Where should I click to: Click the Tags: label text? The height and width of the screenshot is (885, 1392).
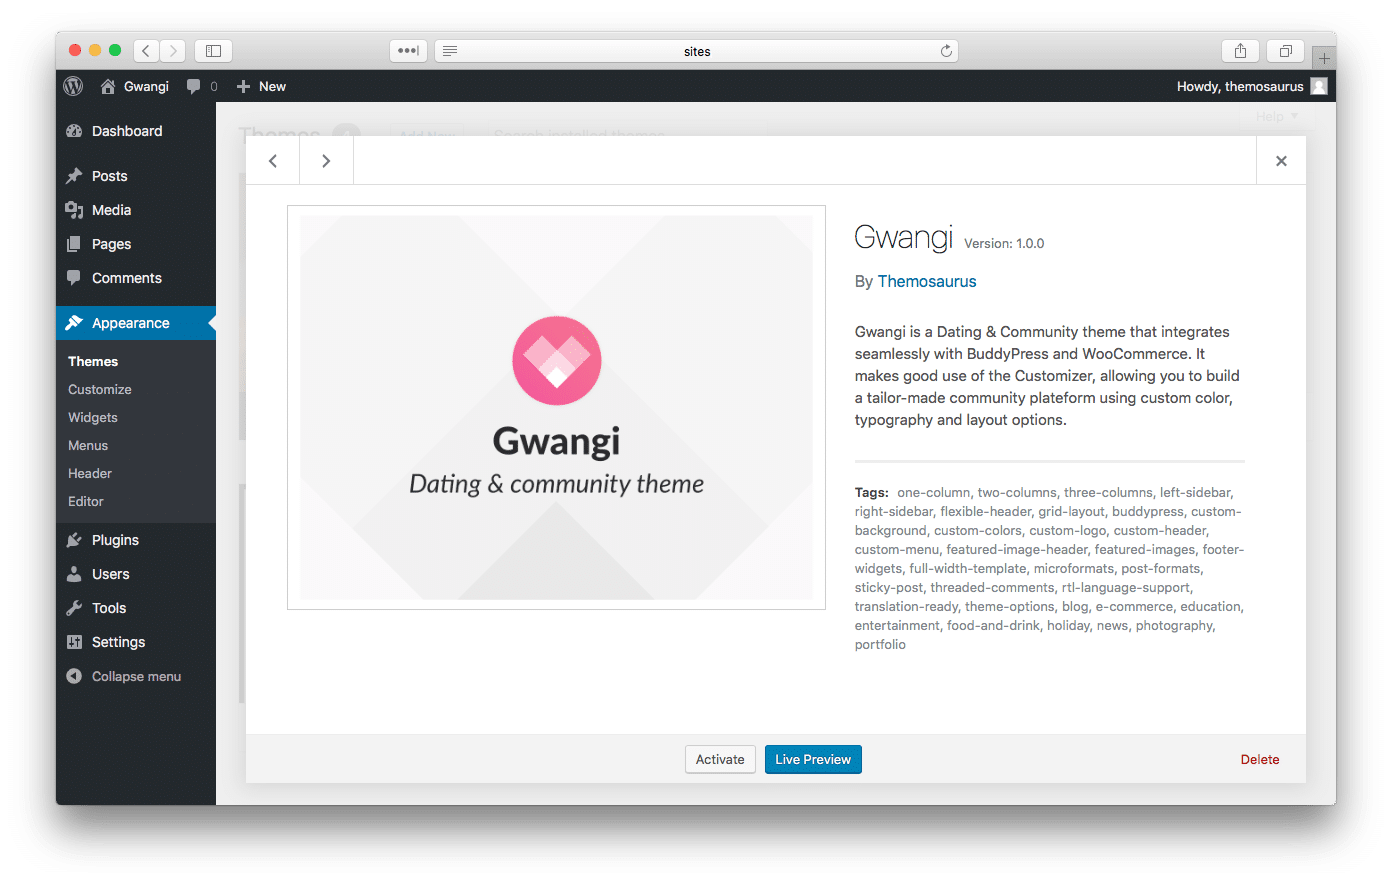coord(872,492)
